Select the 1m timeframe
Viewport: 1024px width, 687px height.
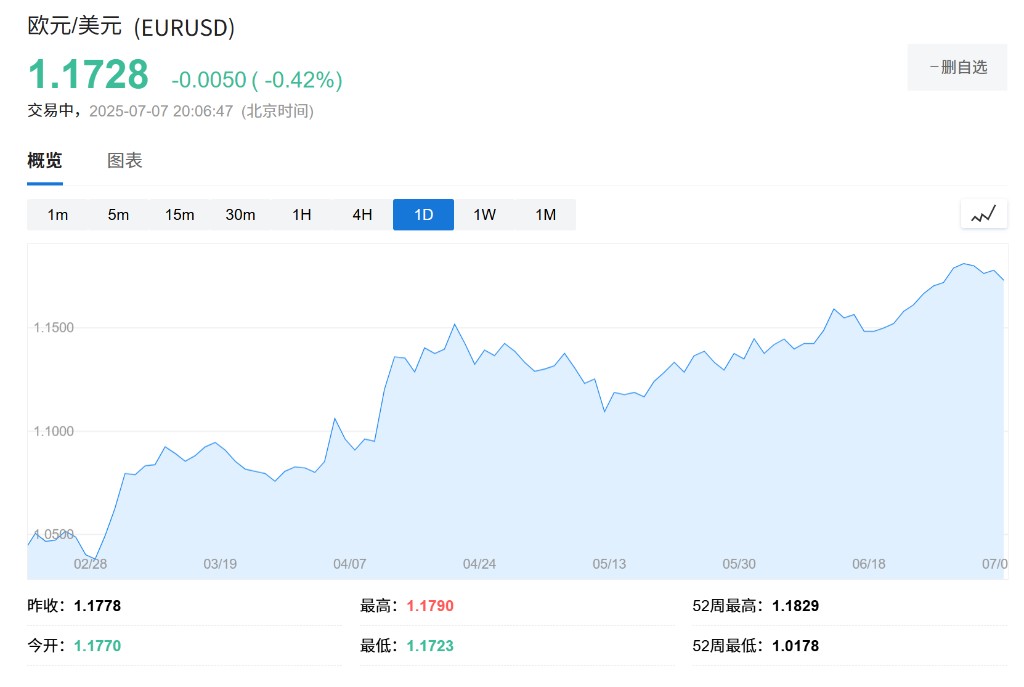pos(58,215)
